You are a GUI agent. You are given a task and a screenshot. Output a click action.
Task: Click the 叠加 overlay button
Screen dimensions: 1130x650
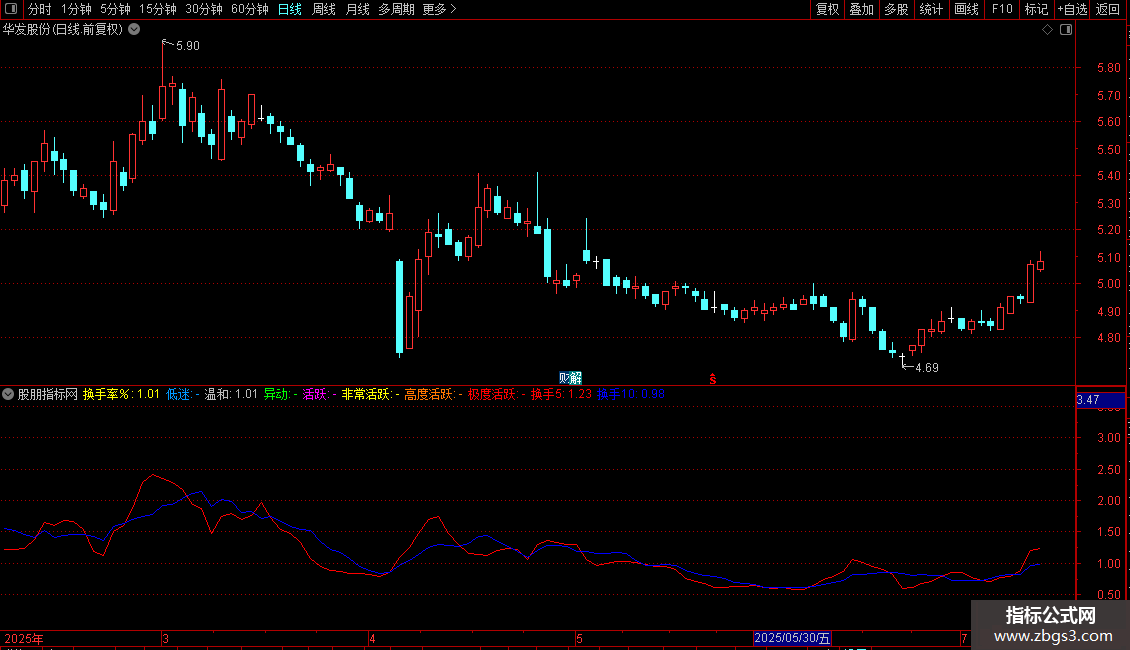[x=861, y=9]
